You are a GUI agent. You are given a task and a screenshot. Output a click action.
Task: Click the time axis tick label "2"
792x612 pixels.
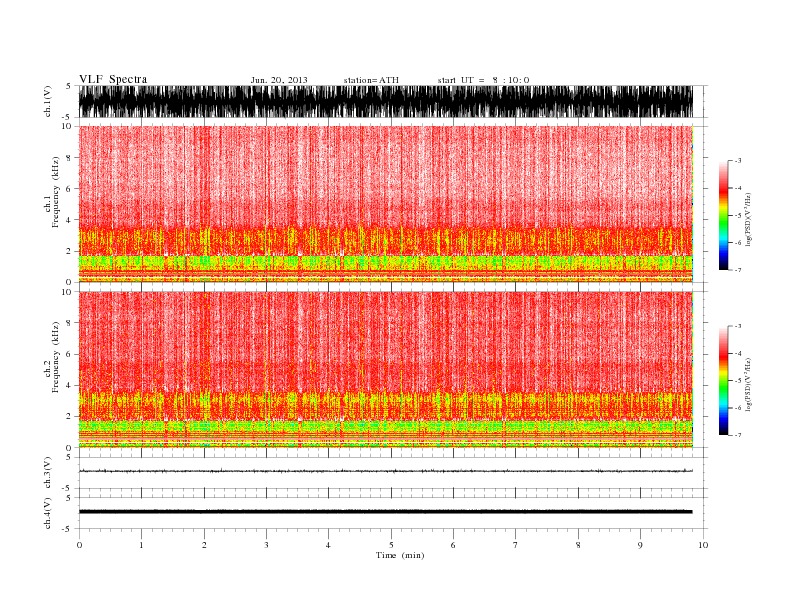[204, 545]
